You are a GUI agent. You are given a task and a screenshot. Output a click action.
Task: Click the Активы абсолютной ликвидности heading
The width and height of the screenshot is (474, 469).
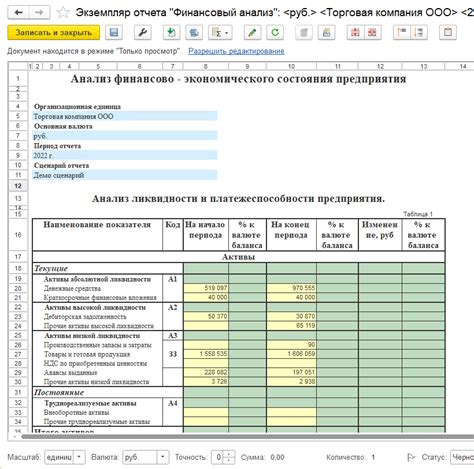click(x=97, y=279)
